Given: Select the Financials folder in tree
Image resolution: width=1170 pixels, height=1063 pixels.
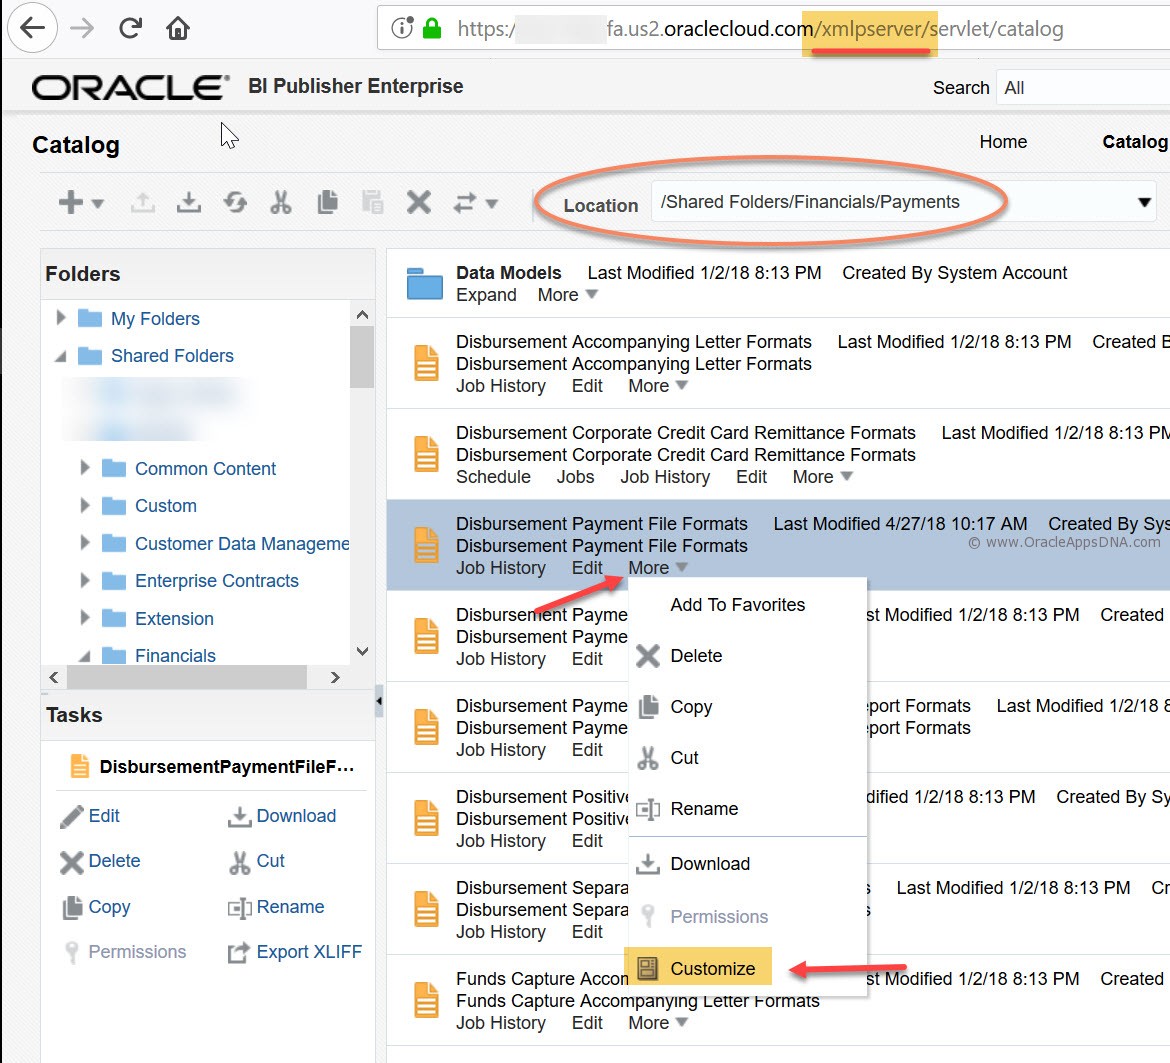Looking at the screenshot, I should coord(175,655).
